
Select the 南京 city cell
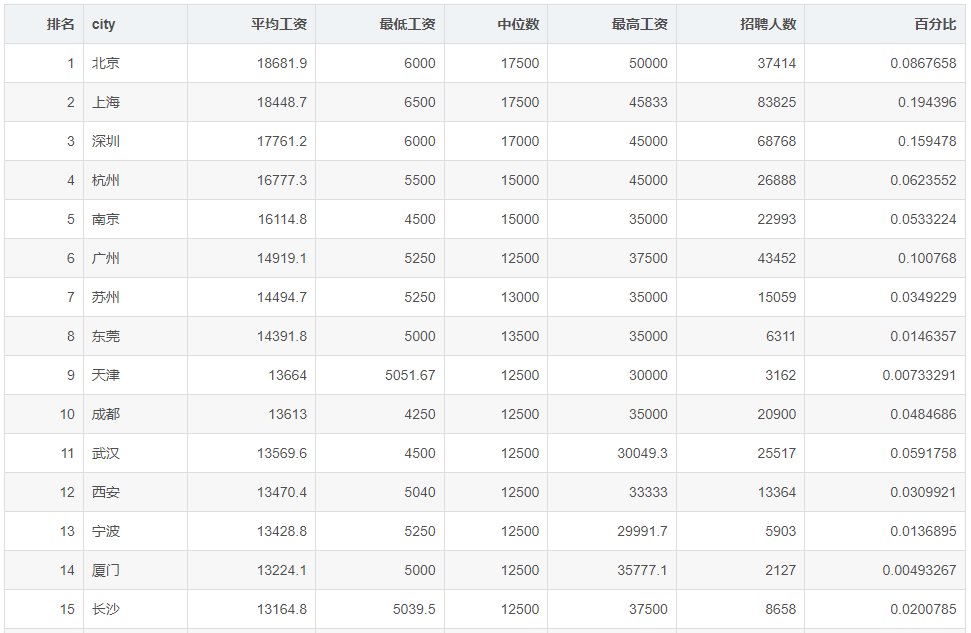[x=136, y=219]
